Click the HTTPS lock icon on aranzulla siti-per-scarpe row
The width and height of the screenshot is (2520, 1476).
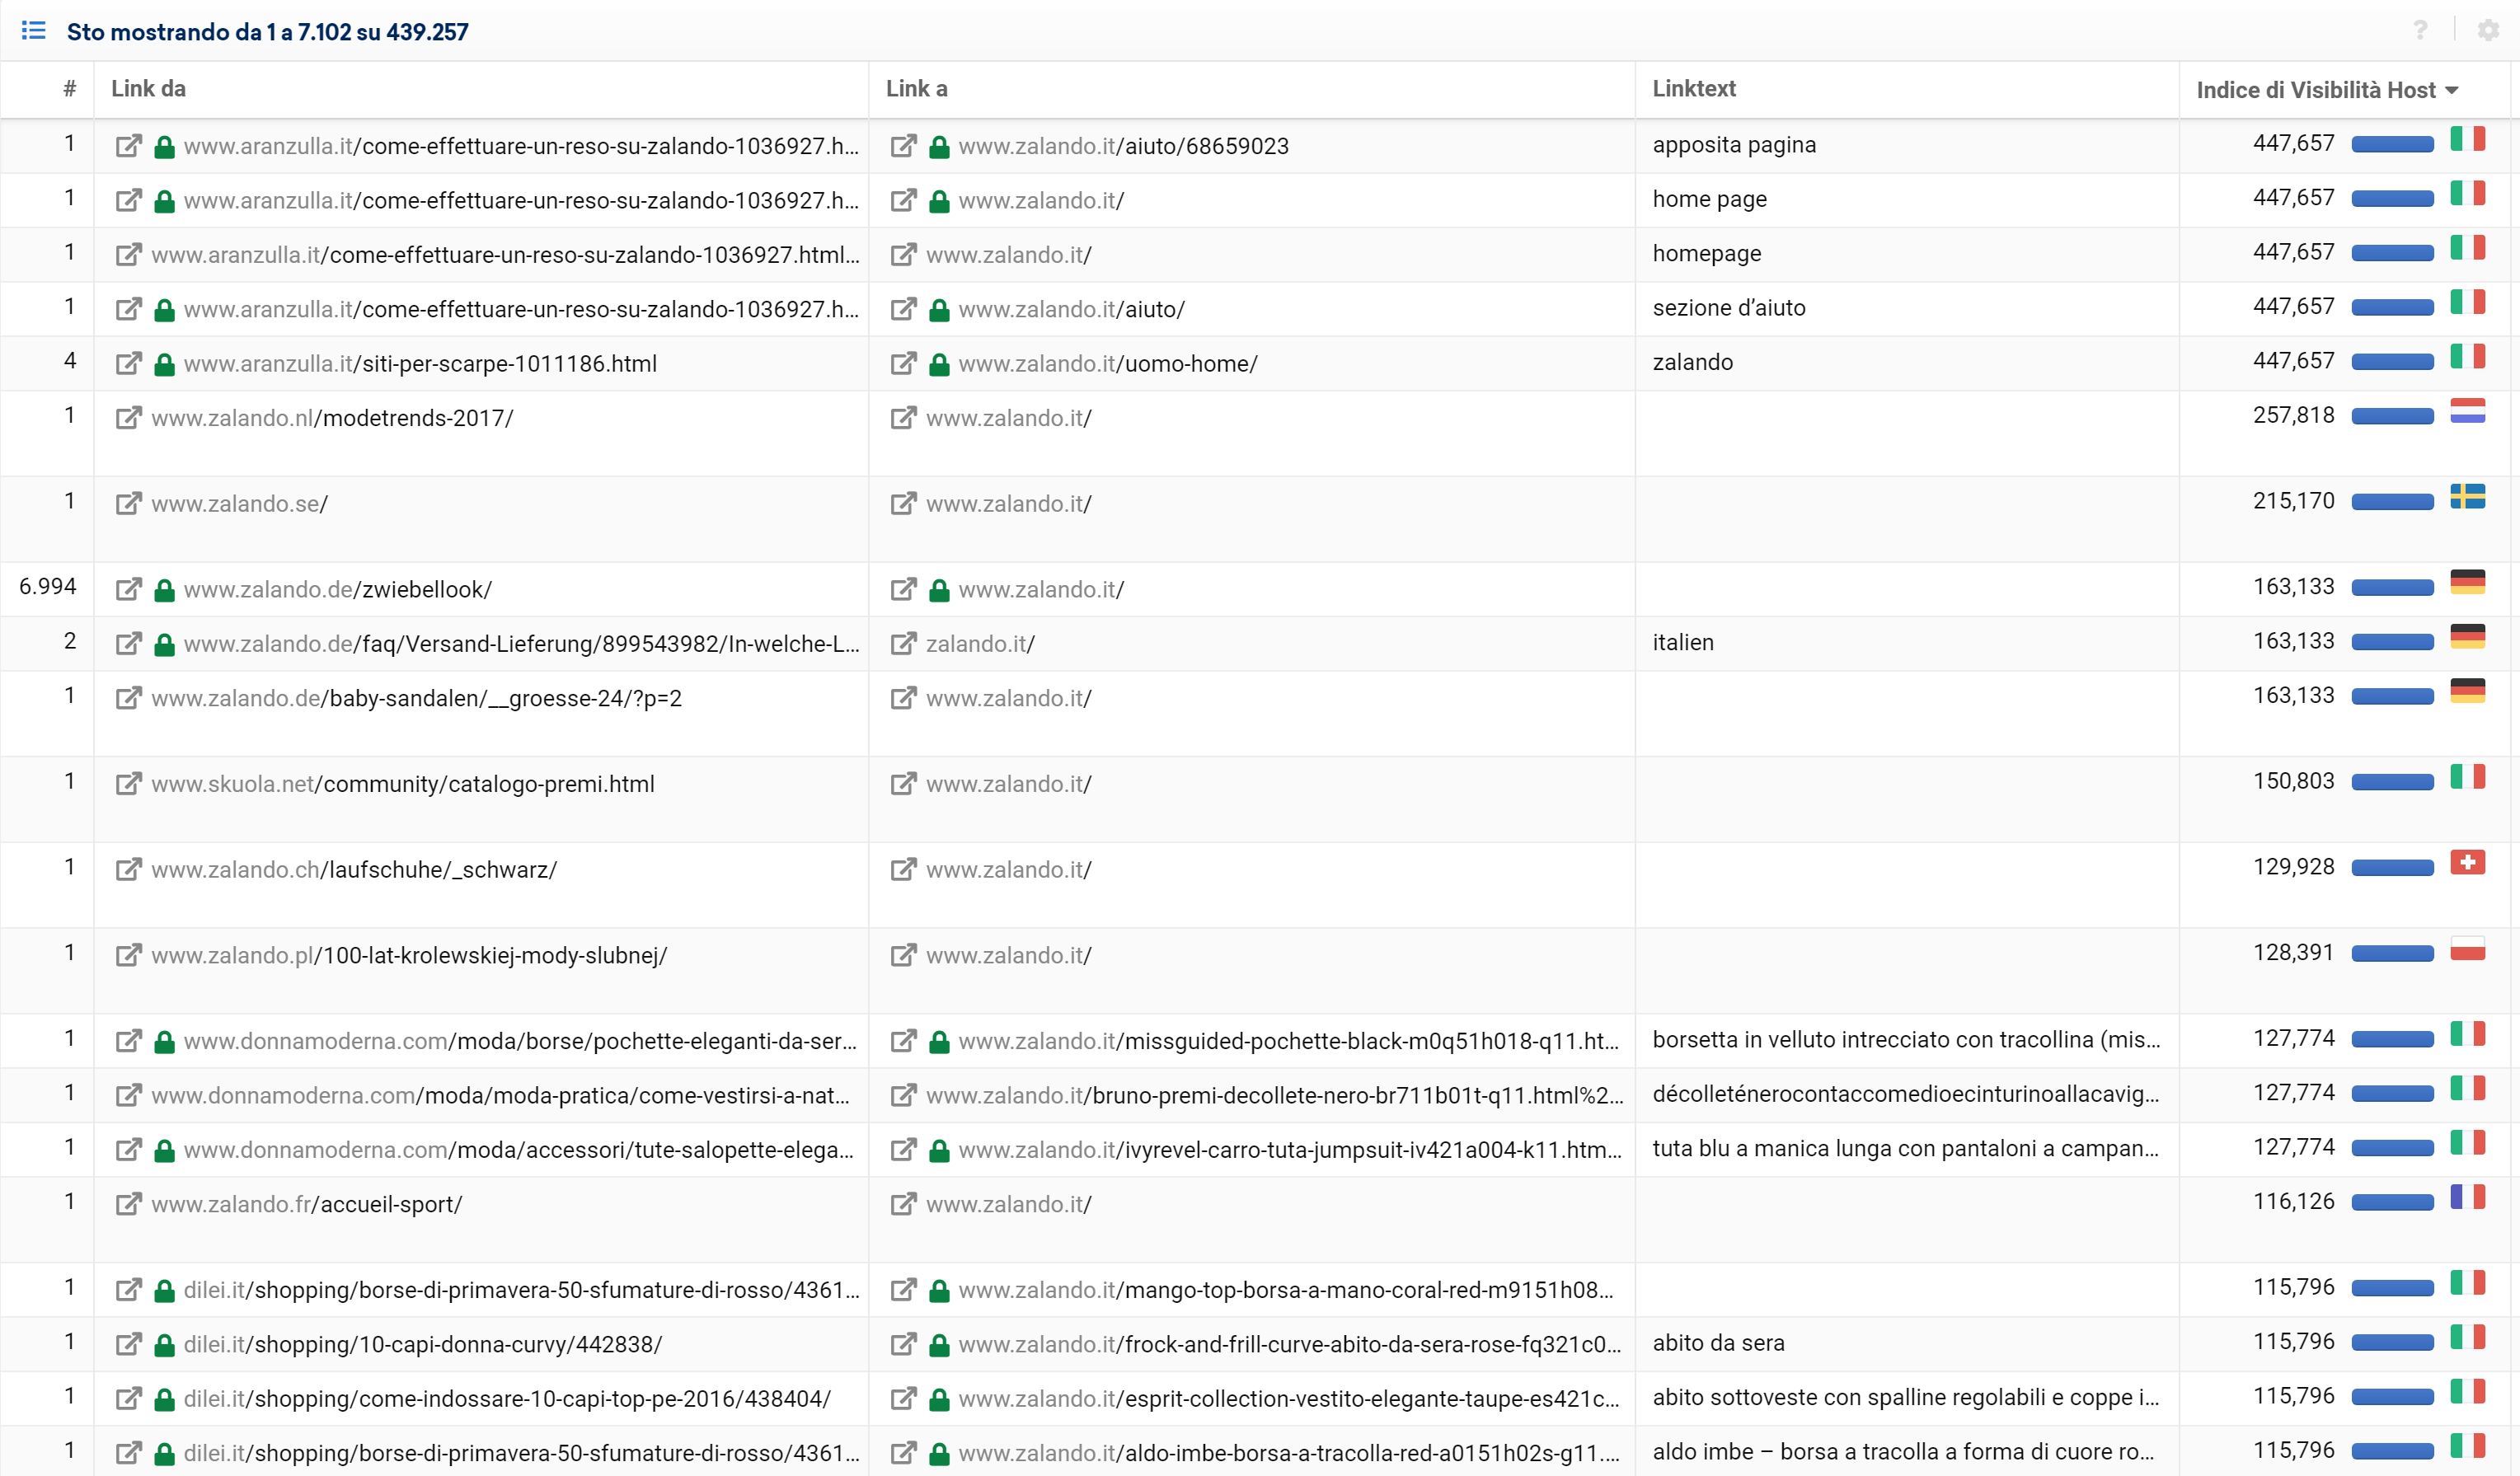click(x=165, y=364)
